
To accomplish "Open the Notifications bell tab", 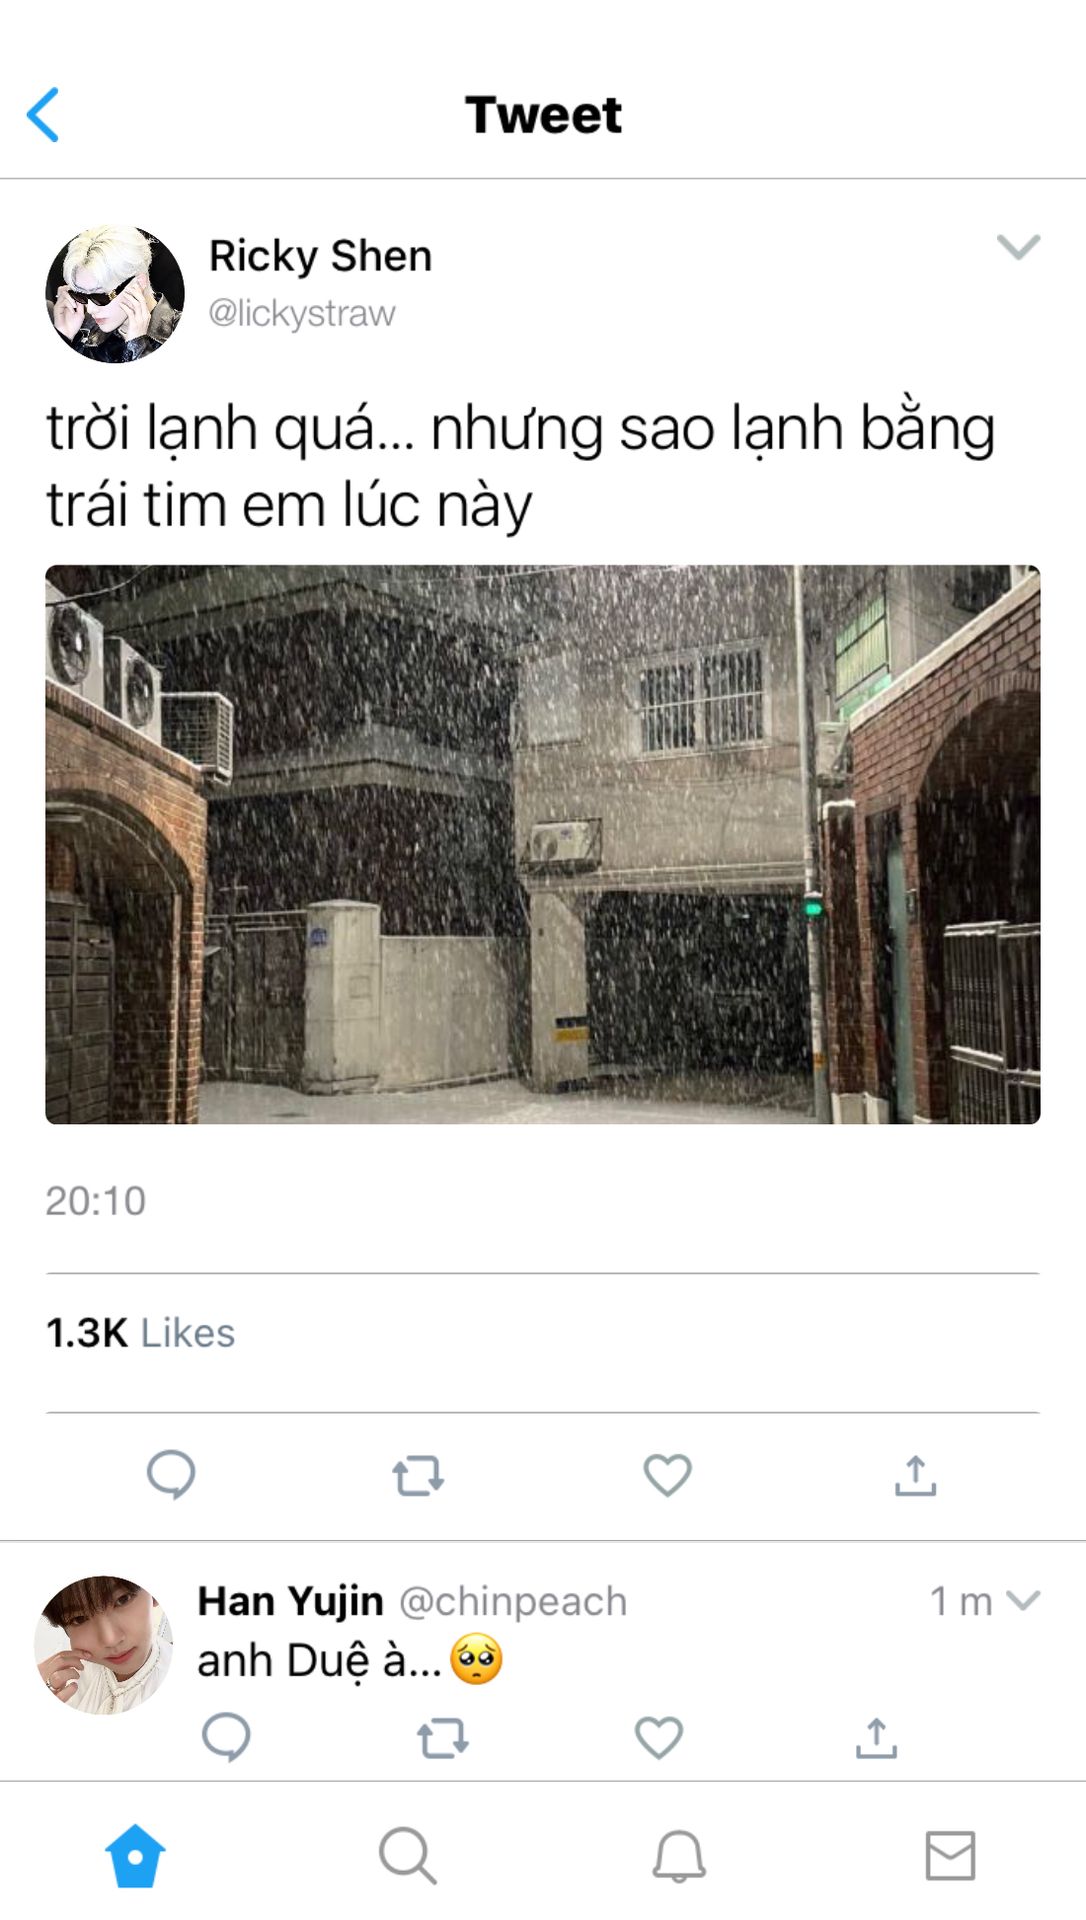I will click(x=679, y=1856).
